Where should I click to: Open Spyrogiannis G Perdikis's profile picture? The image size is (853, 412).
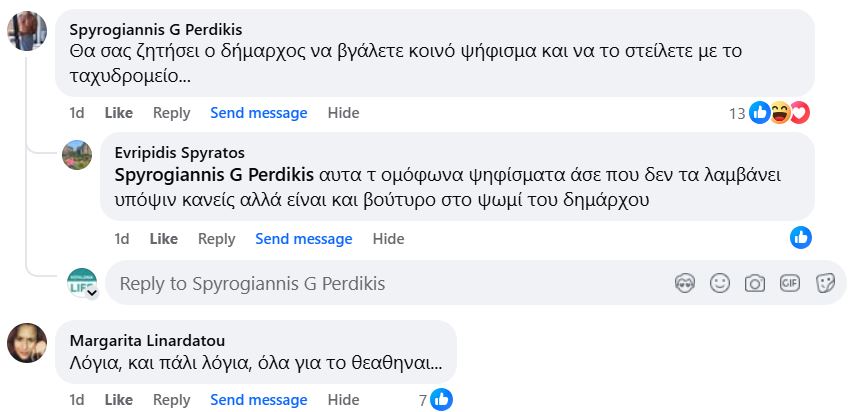27,31
